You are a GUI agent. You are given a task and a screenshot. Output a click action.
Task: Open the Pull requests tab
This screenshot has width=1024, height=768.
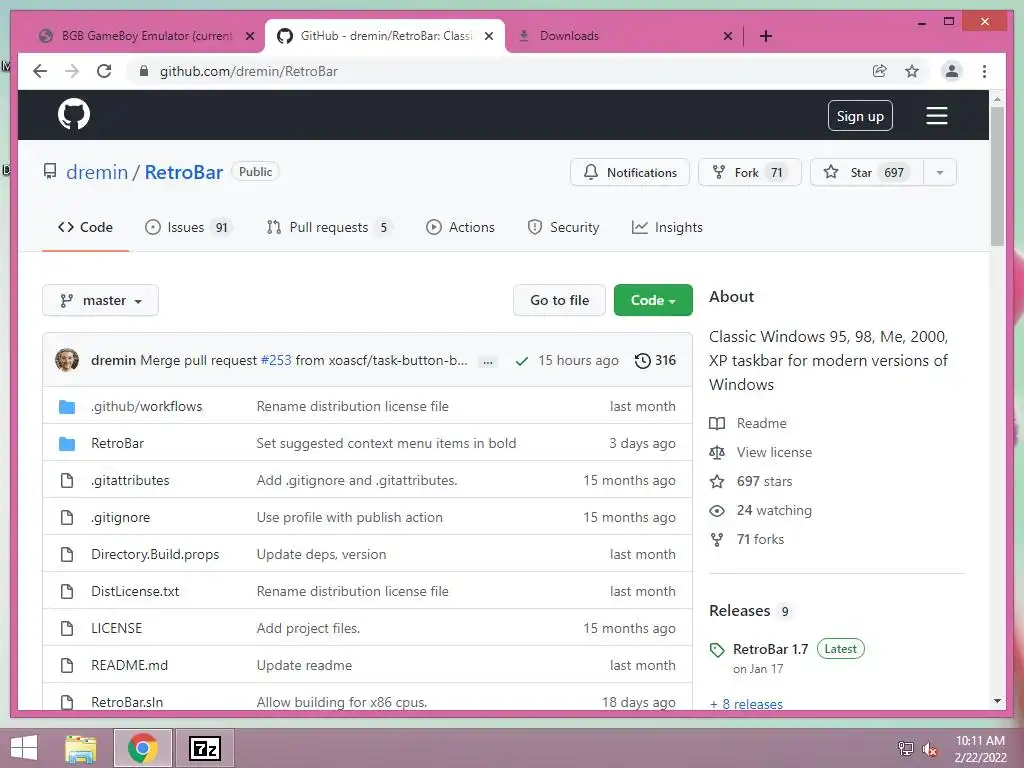pos(329,227)
